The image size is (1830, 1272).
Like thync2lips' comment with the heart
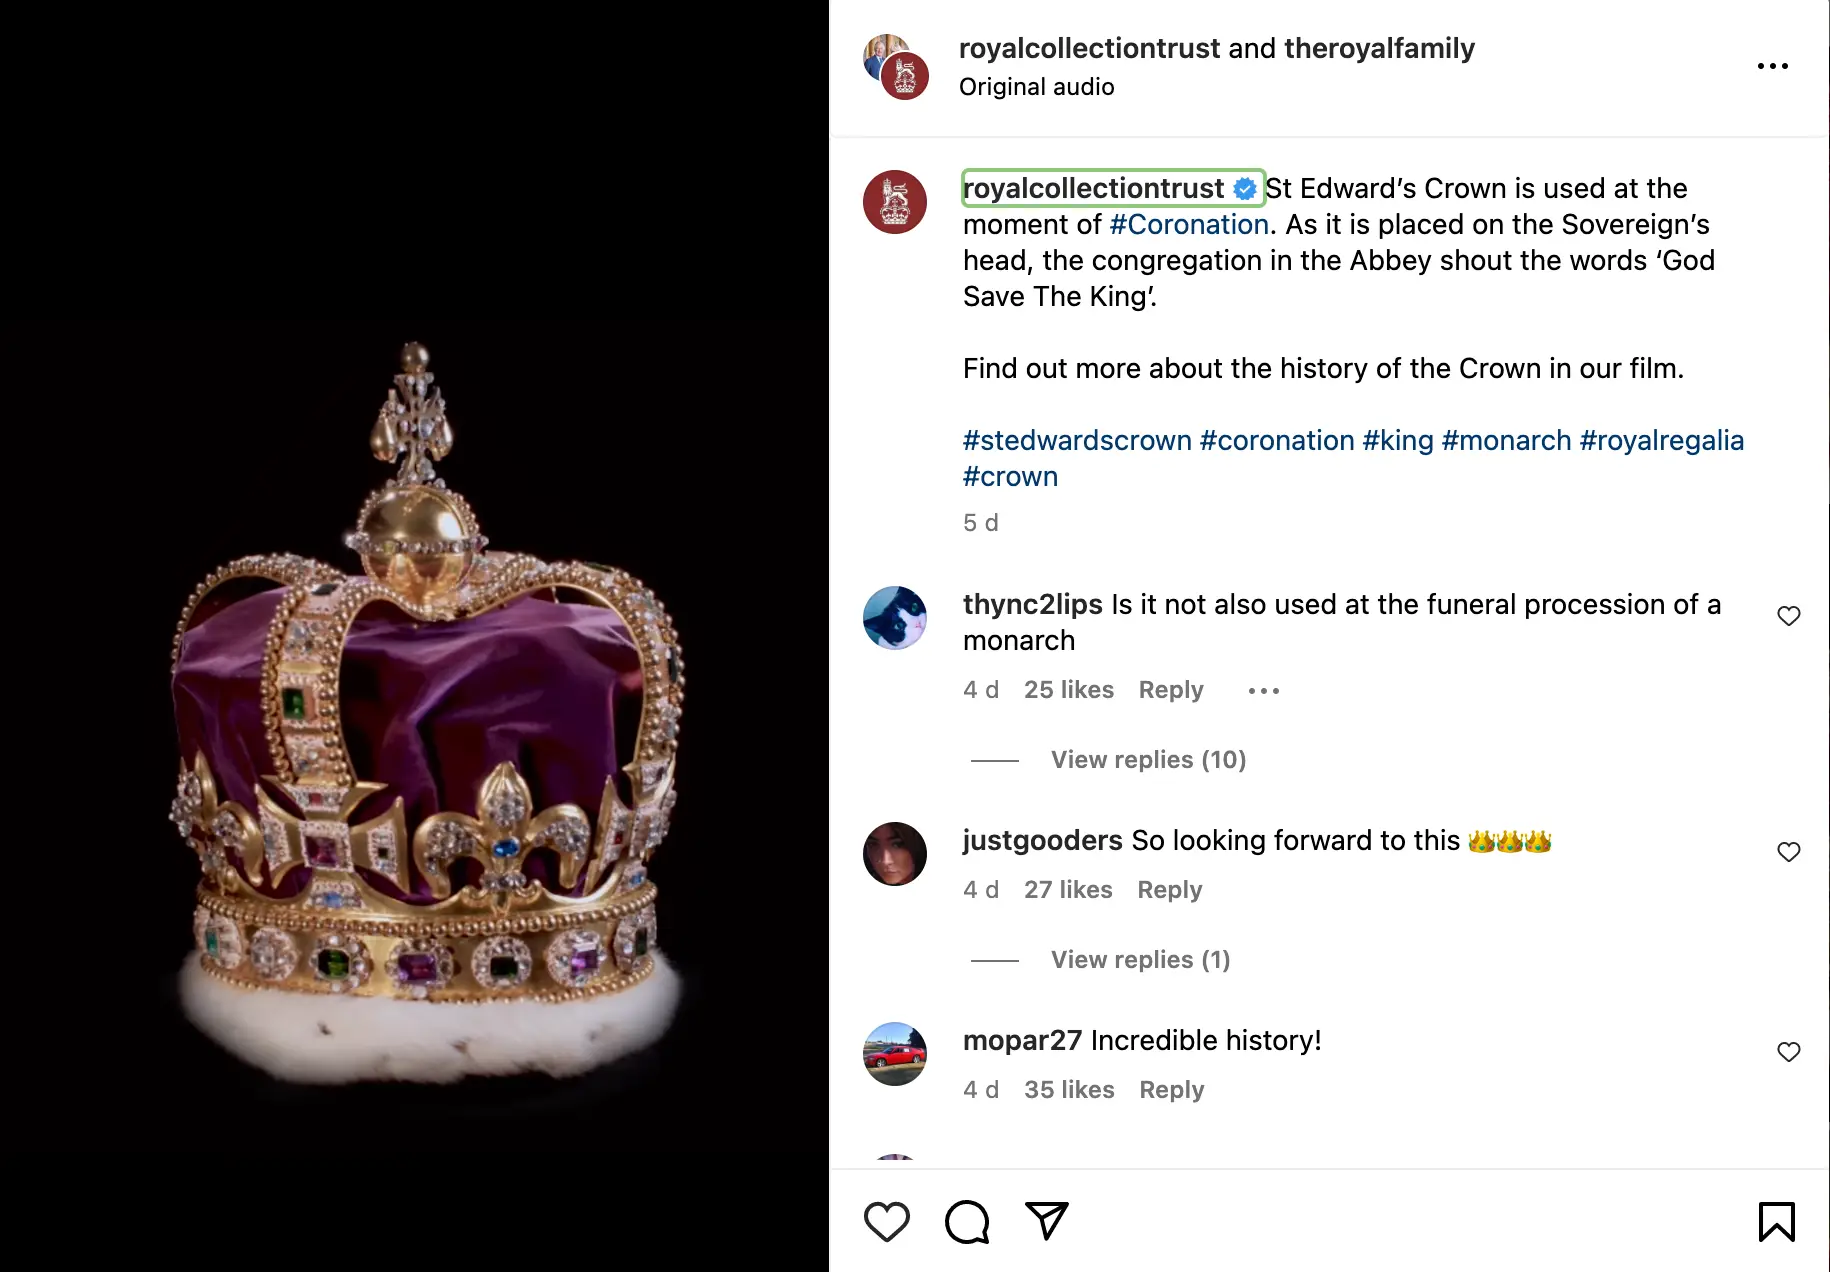coord(1789,616)
